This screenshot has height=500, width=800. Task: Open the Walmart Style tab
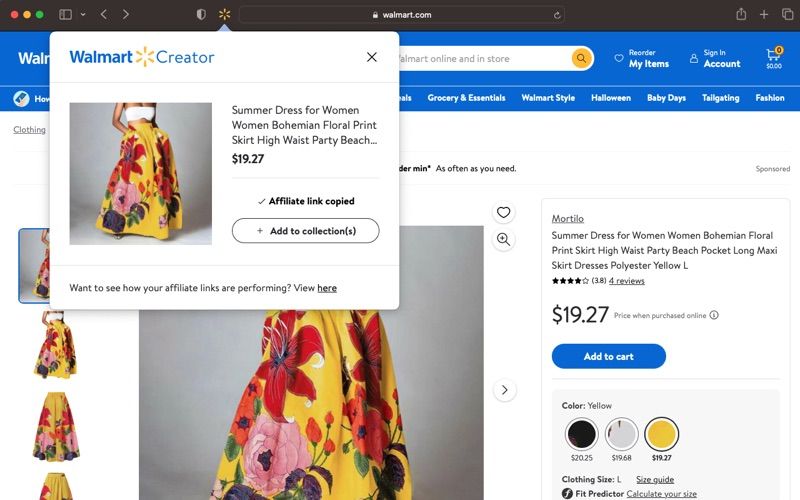pos(548,98)
